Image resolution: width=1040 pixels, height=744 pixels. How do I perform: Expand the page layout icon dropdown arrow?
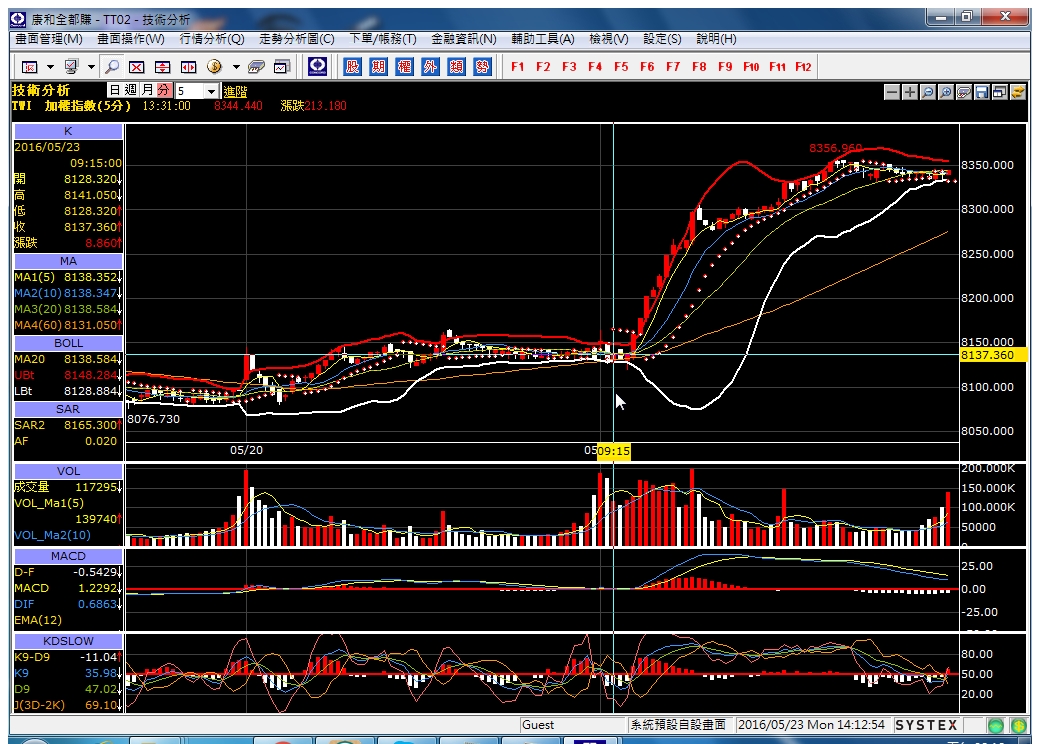(x=50, y=67)
